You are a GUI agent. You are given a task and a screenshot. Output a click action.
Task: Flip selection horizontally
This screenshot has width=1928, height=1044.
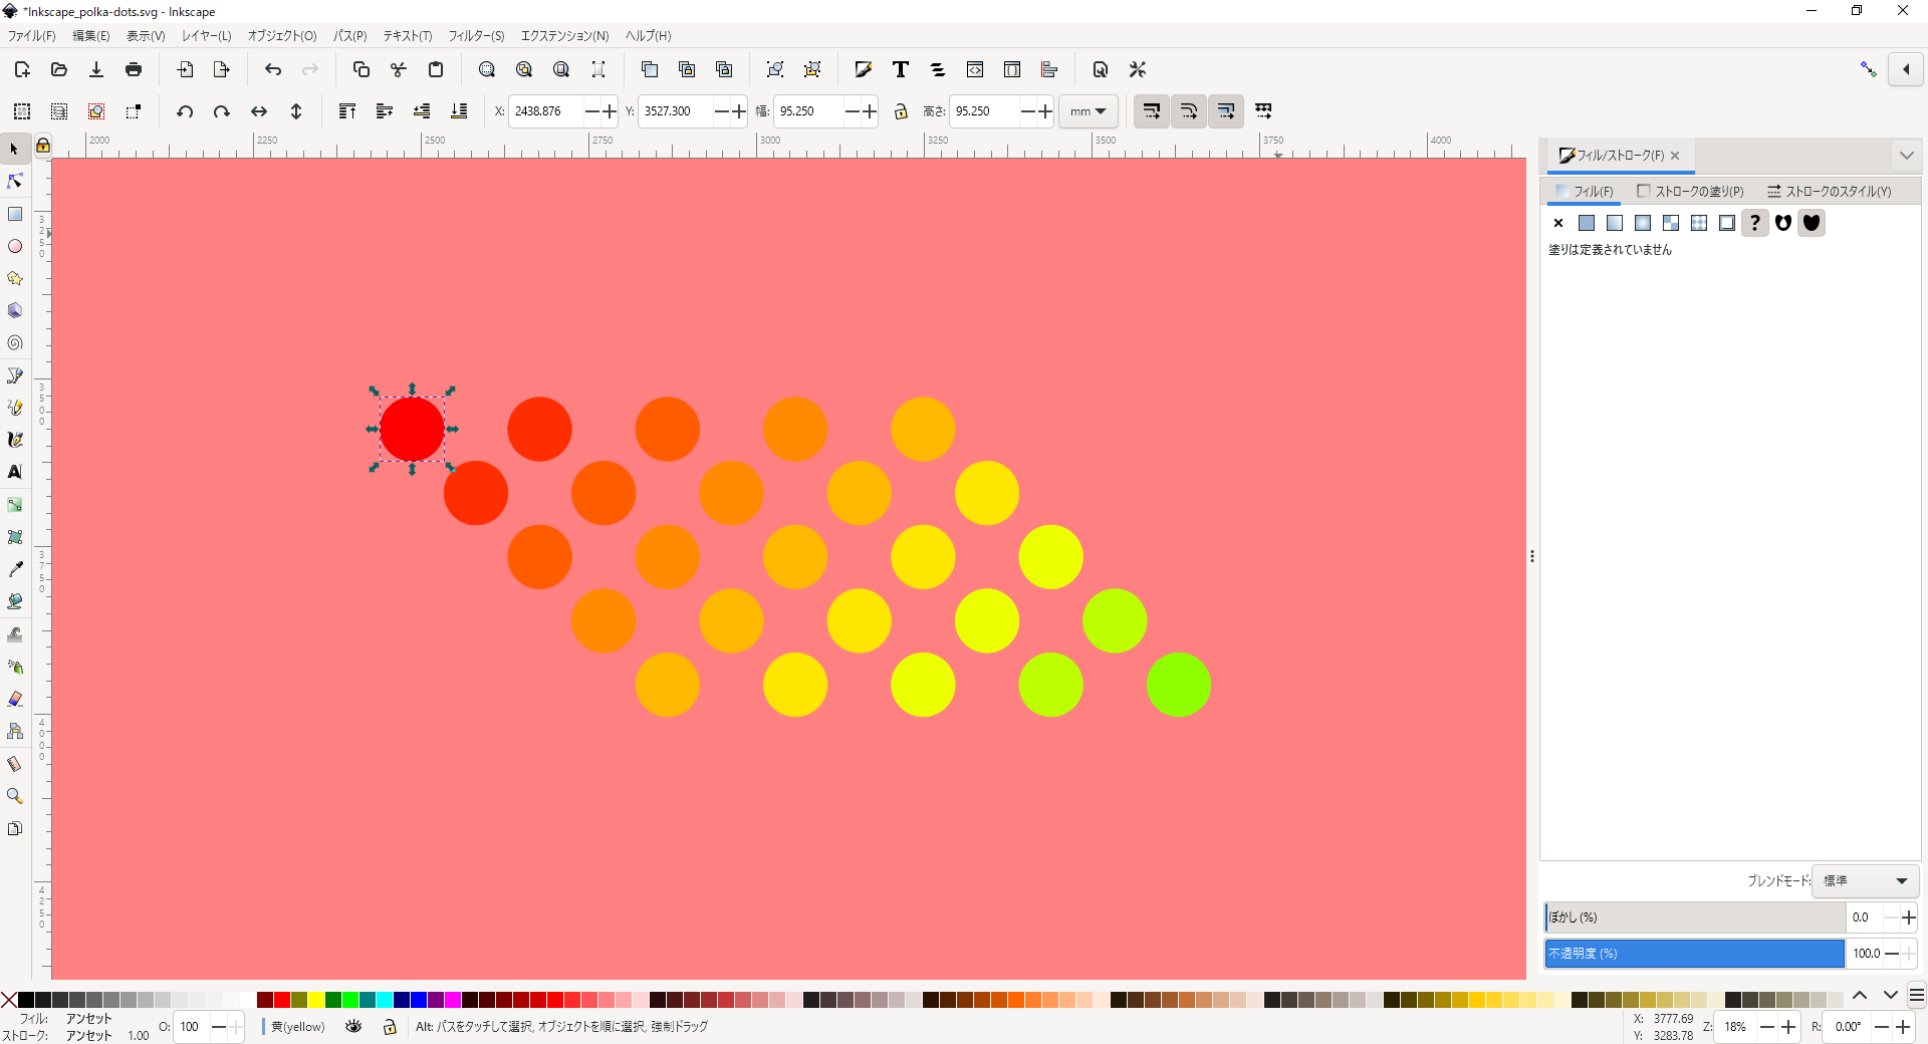259,111
